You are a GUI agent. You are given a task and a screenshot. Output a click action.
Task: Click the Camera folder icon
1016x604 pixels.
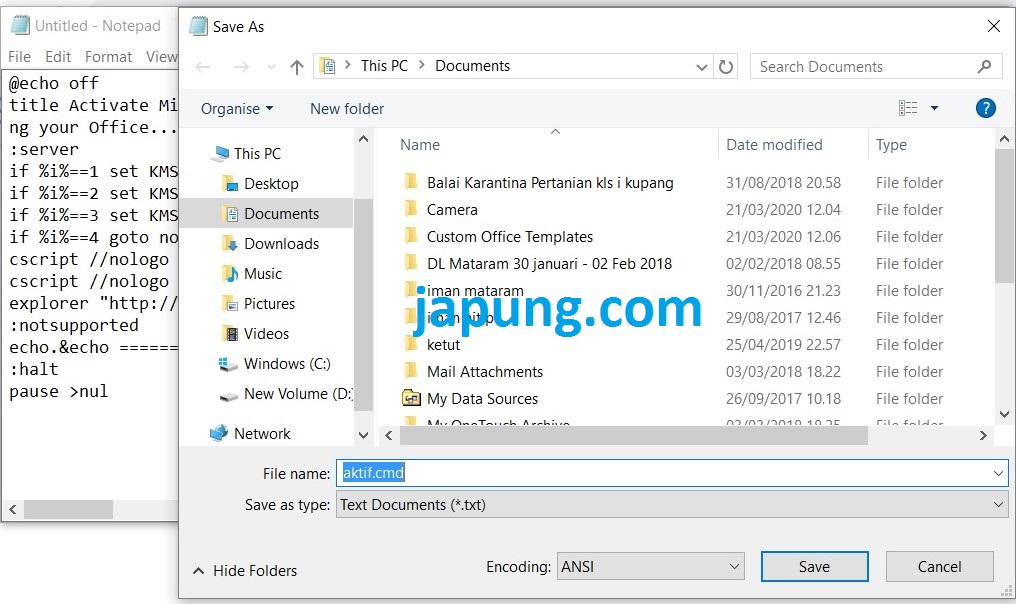[x=411, y=209]
